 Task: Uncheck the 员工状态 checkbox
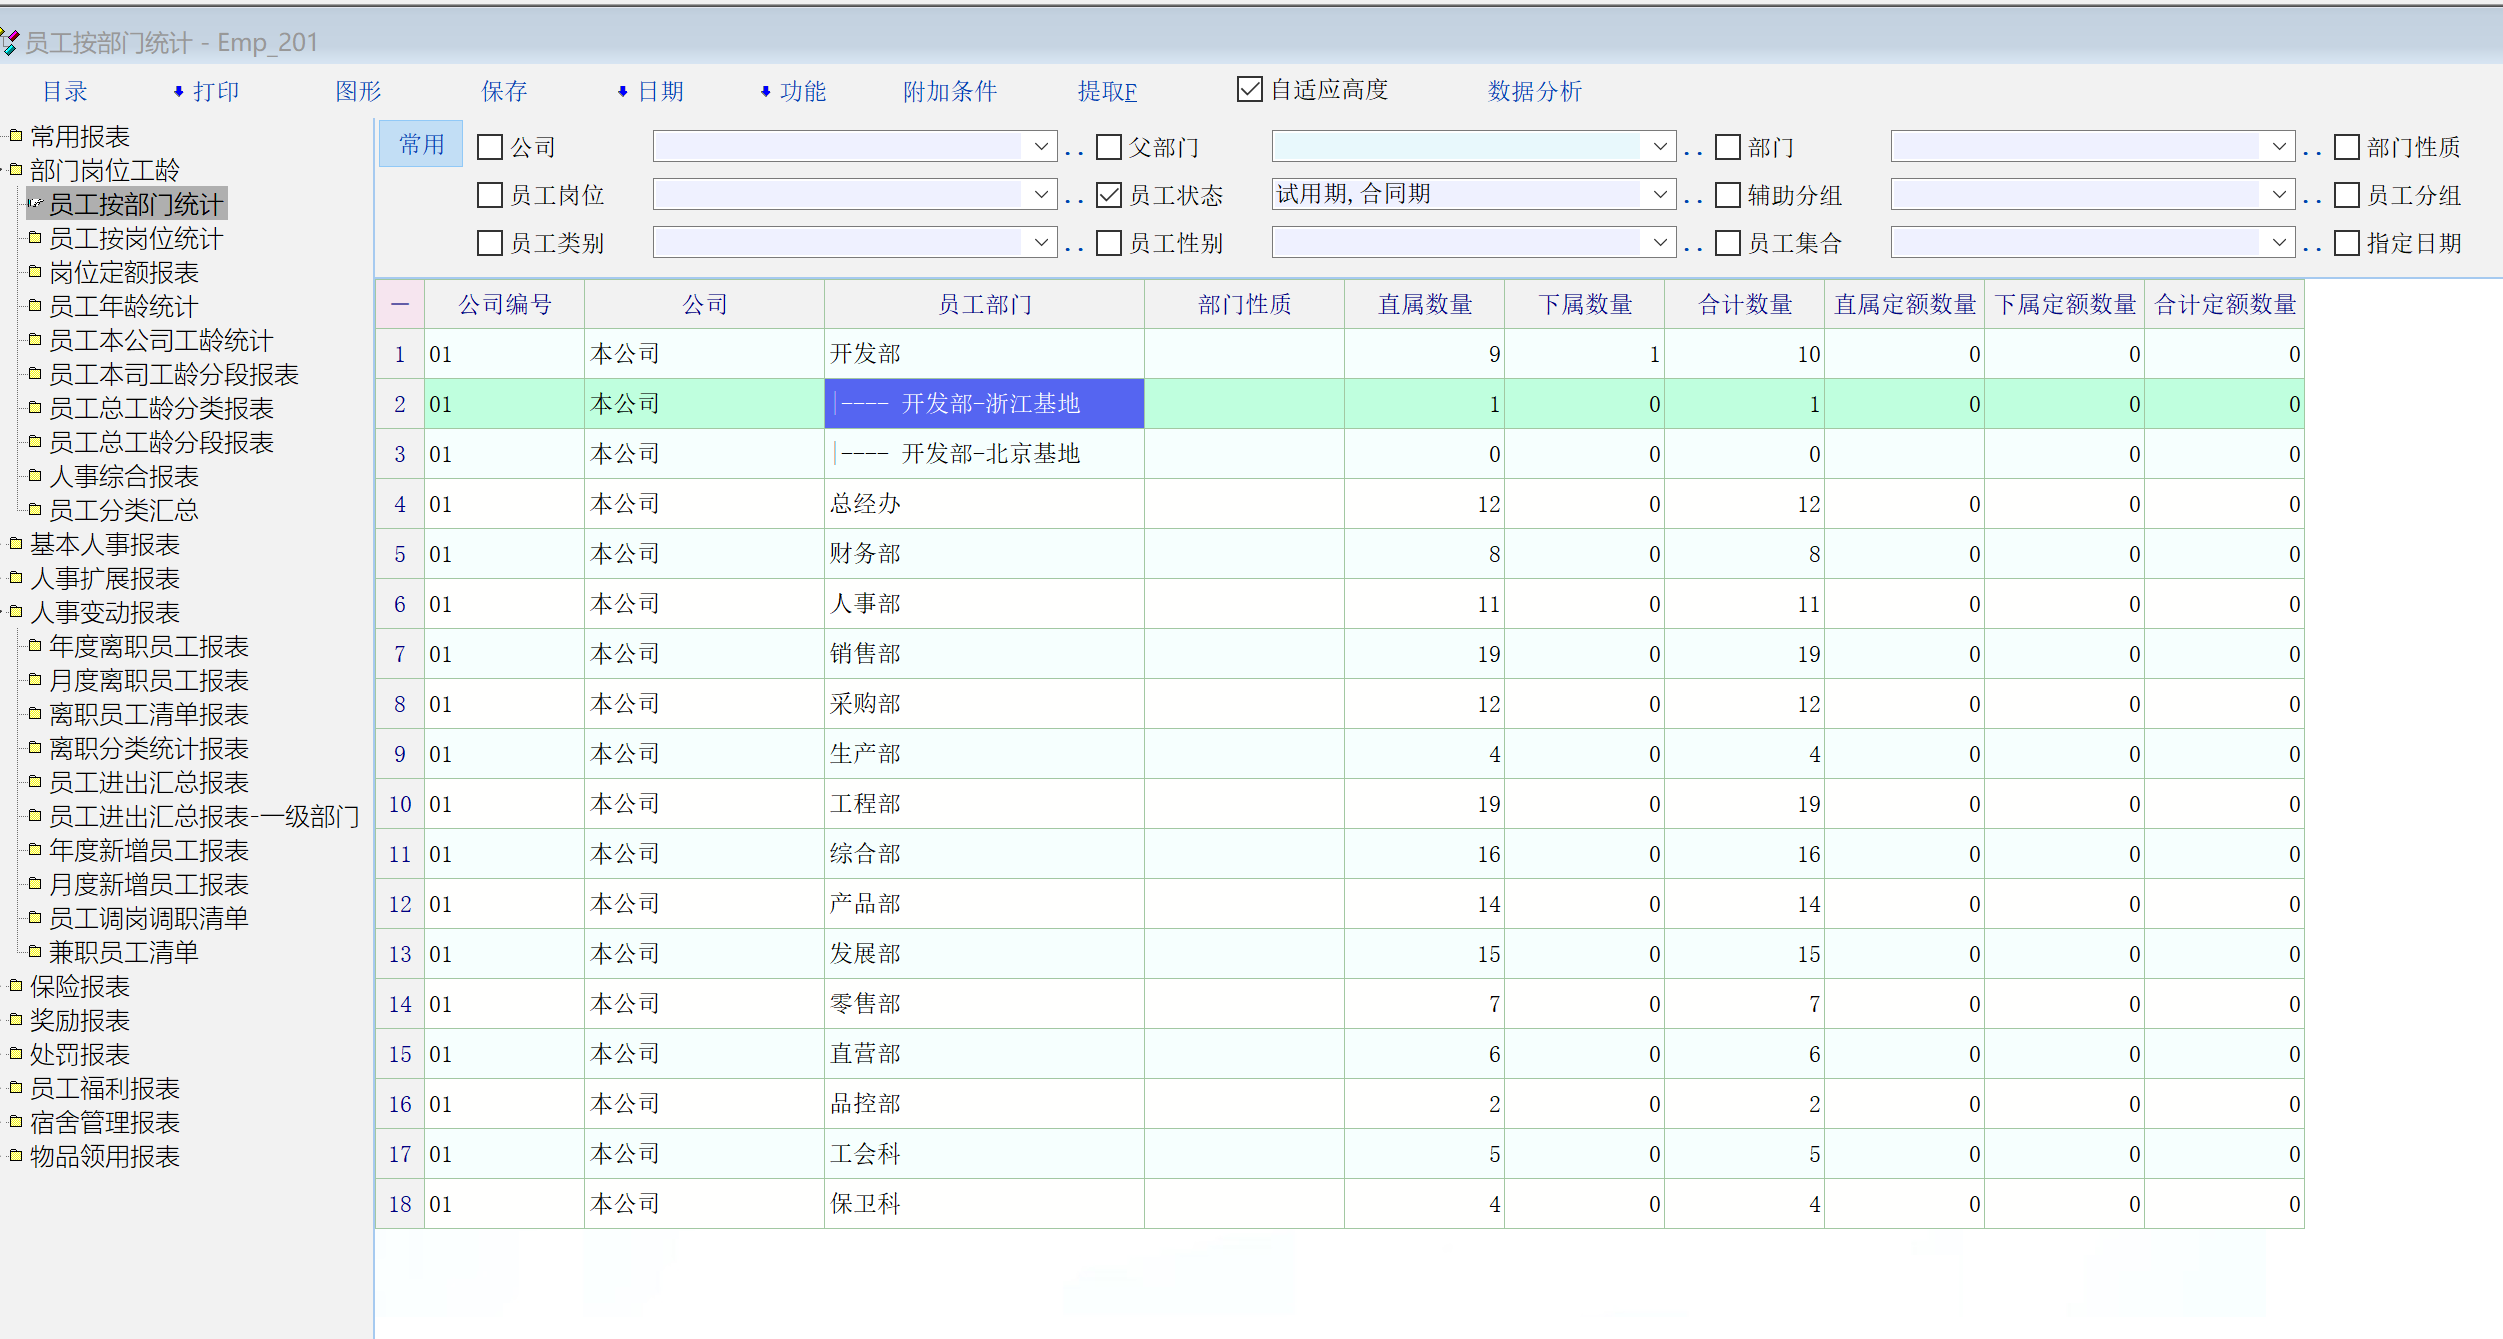(x=1109, y=195)
